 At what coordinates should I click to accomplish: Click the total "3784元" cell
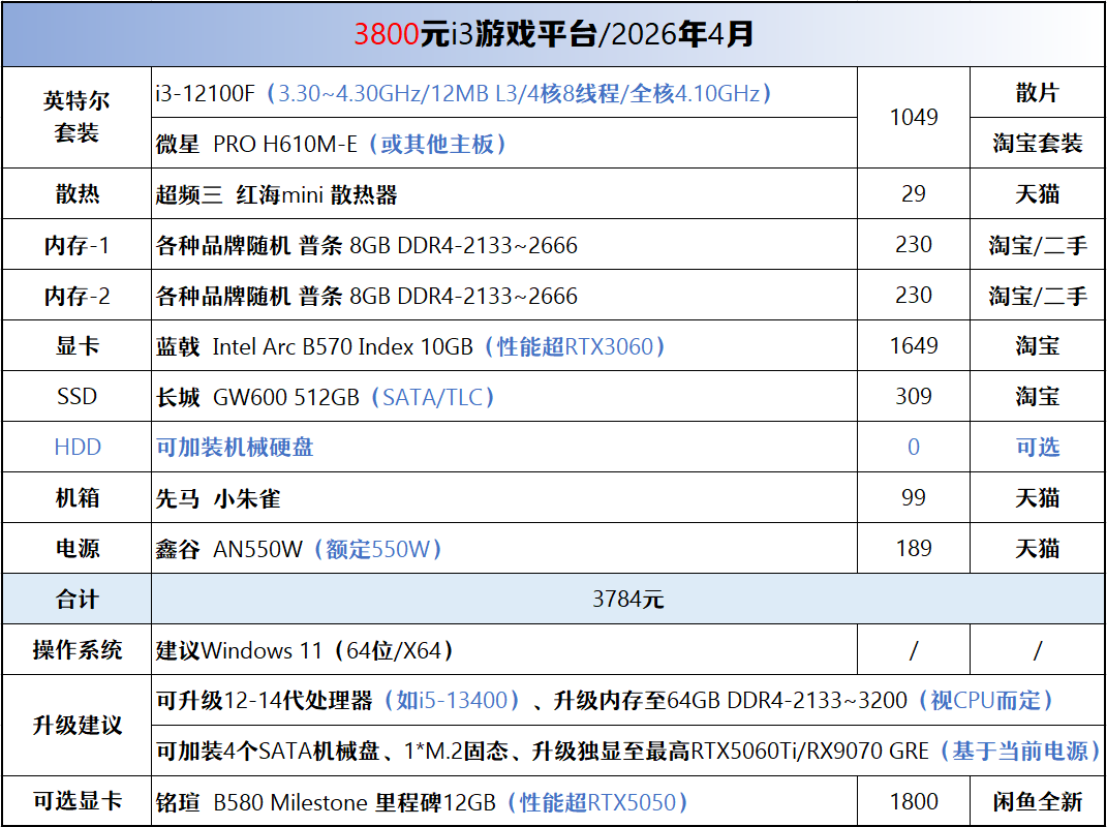[628, 599]
